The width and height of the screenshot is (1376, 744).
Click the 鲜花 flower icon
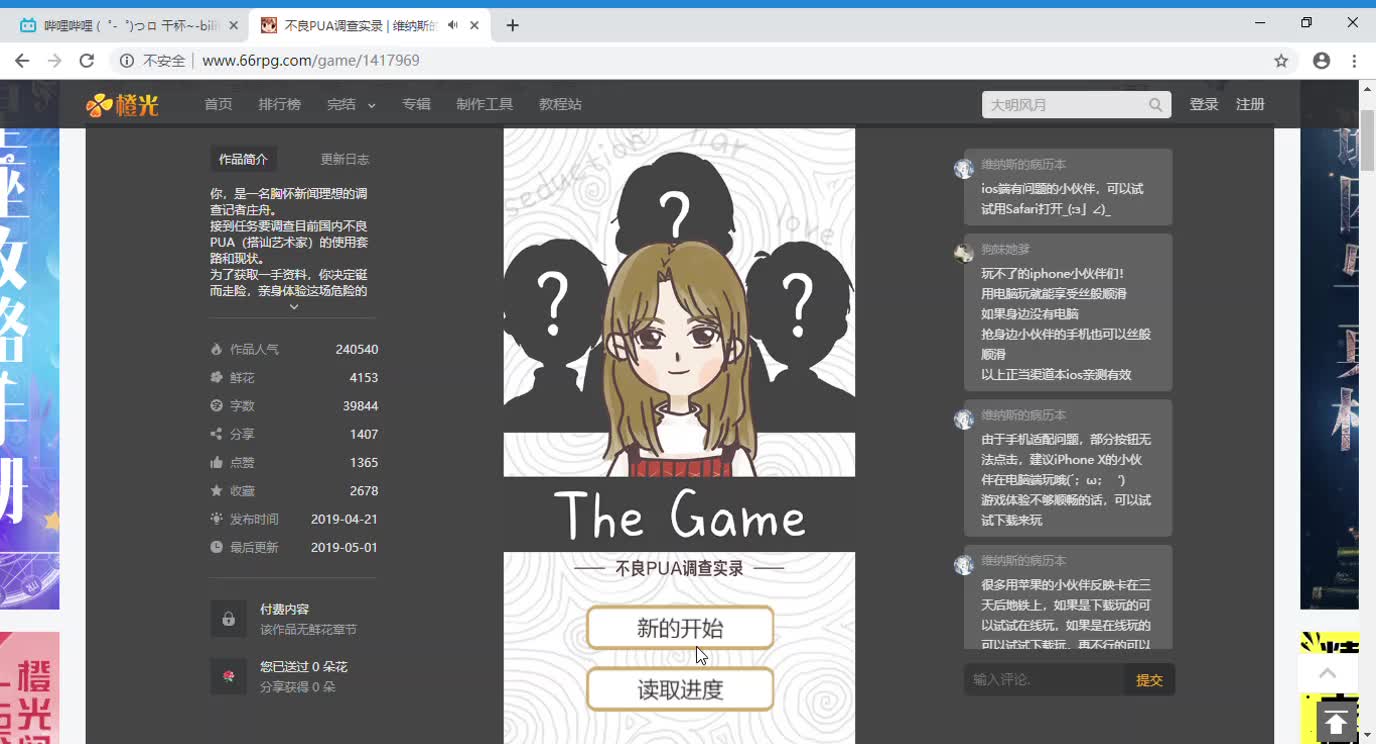(x=216, y=378)
